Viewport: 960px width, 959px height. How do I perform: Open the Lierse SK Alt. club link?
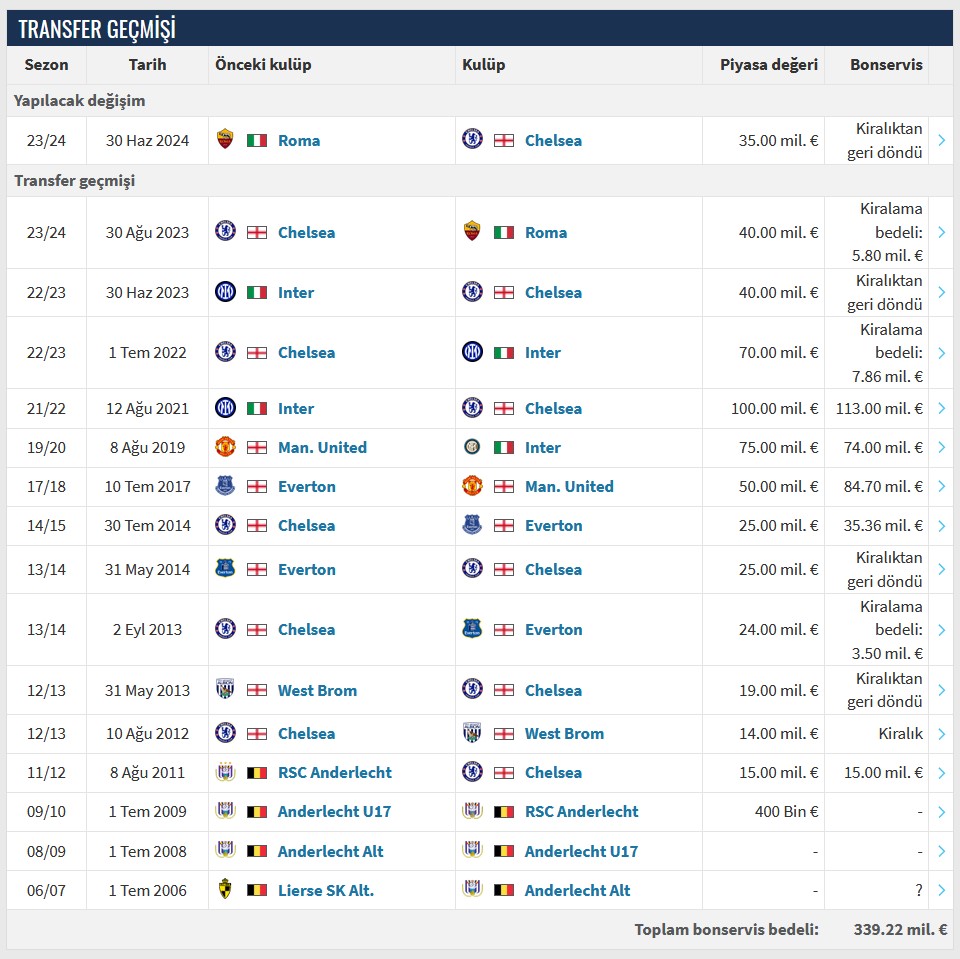pyautogui.click(x=326, y=890)
